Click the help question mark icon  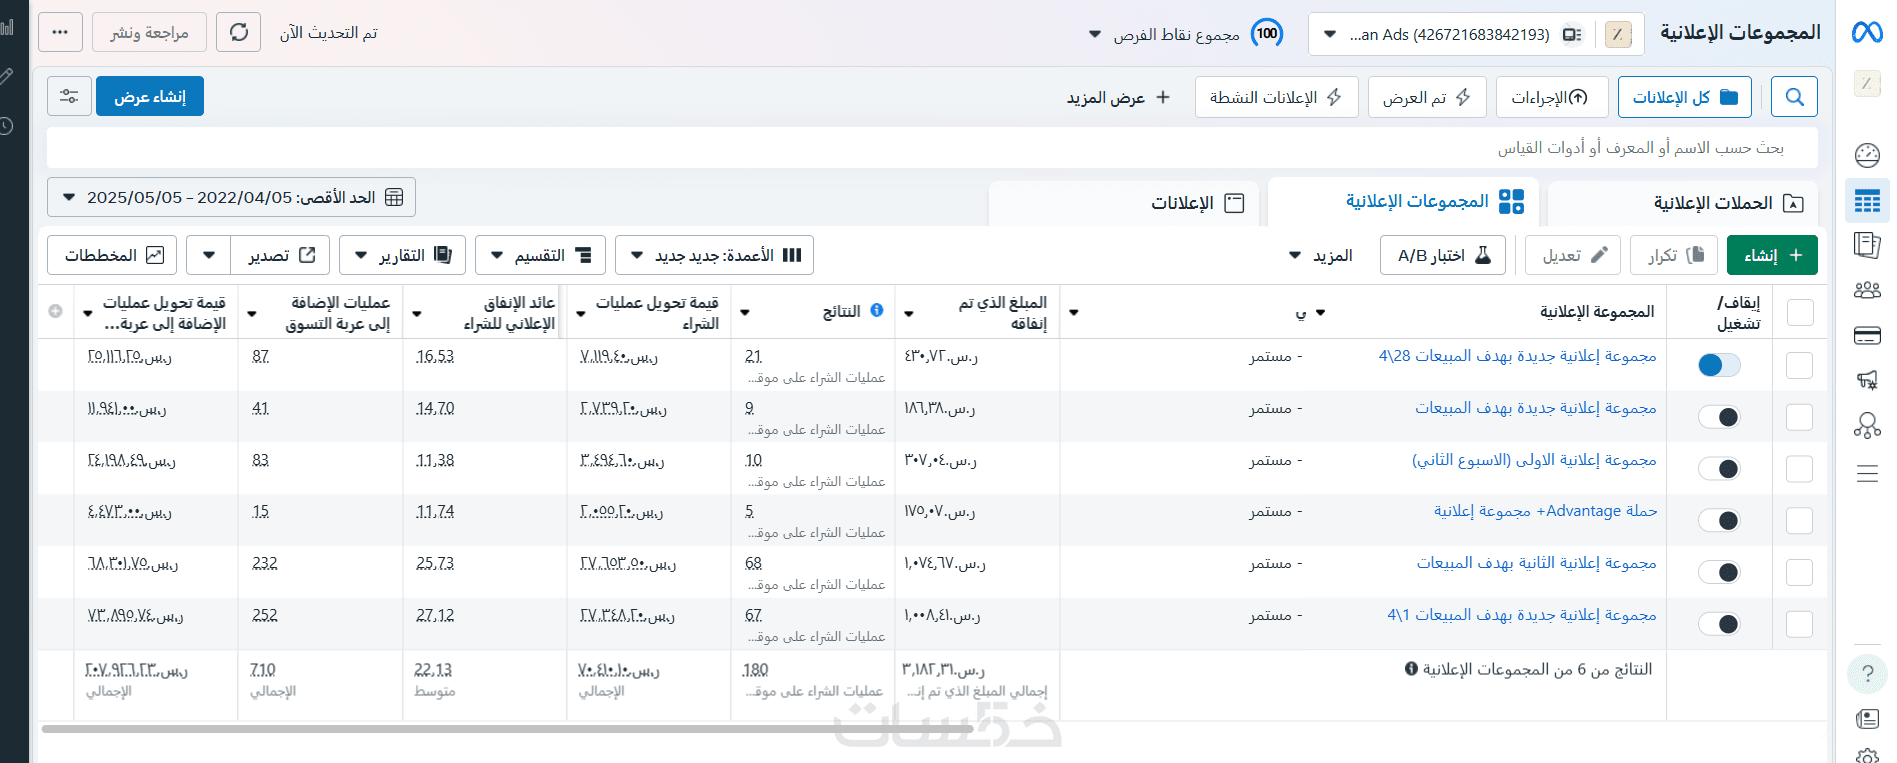[1867, 675]
